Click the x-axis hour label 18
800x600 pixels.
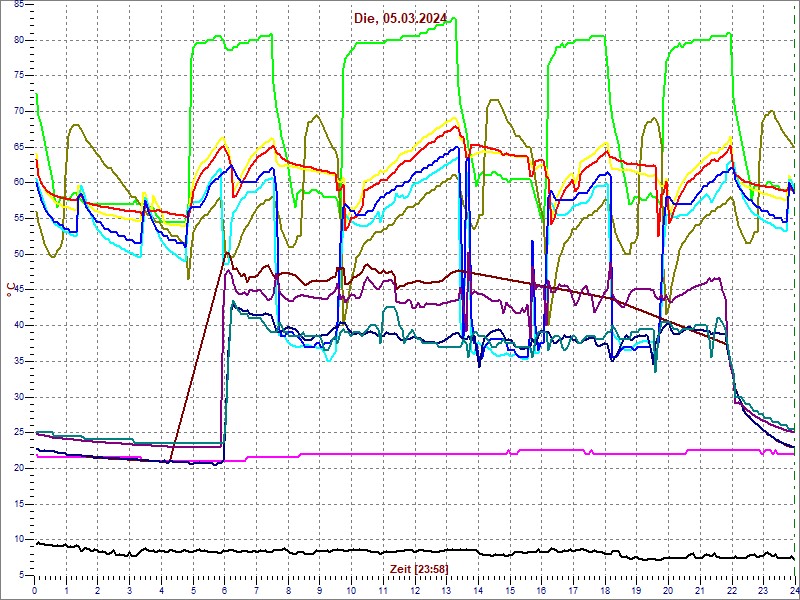(605, 589)
